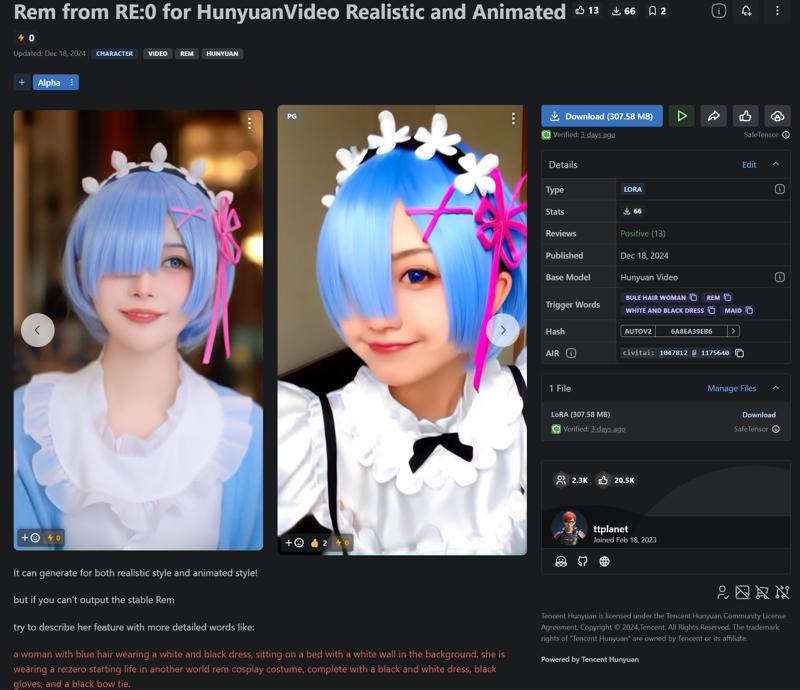Screen dimensions: 800x690
Task: Click the info icon in Type row
Action: tap(780, 189)
